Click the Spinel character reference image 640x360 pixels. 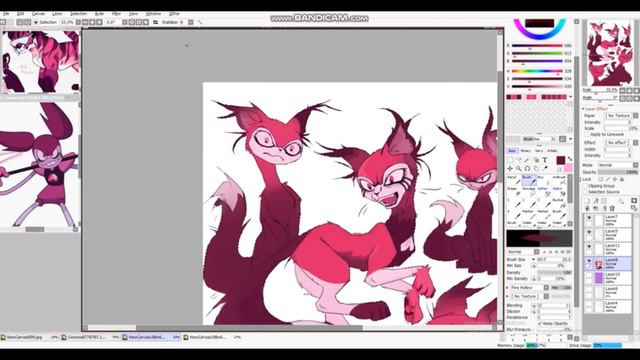(x=39, y=163)
